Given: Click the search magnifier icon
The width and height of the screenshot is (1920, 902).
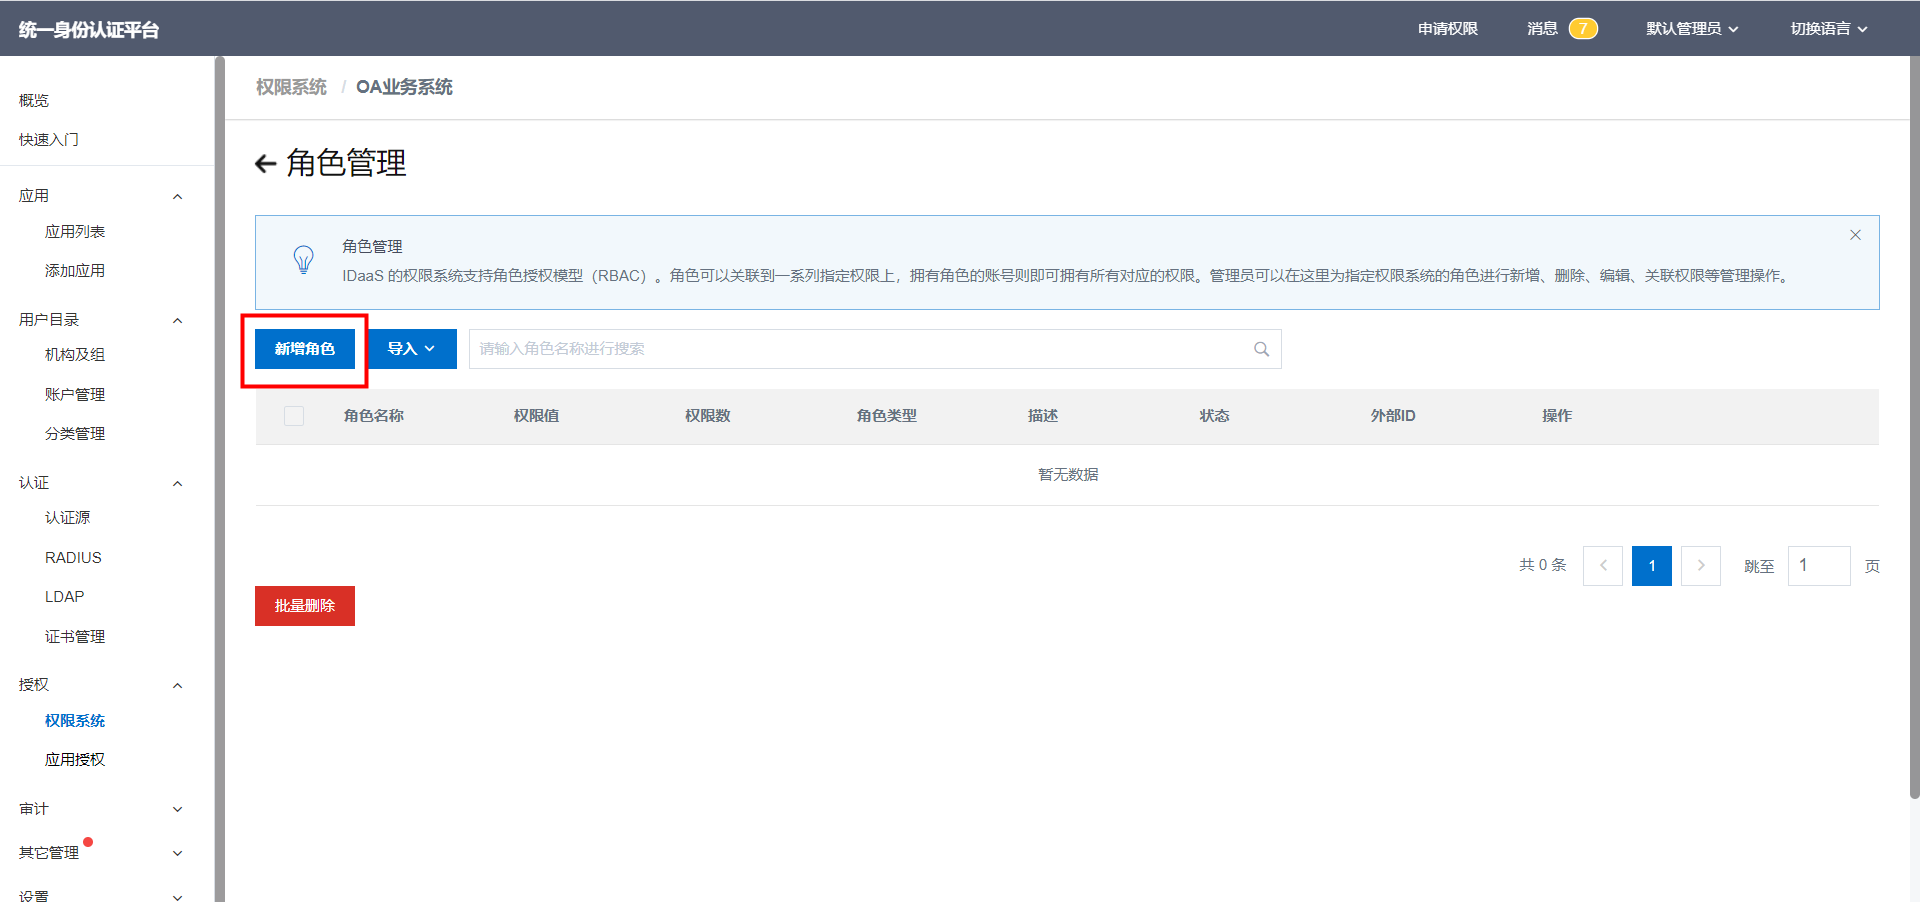Looking at the screenshot, I should pos(1261,349).
